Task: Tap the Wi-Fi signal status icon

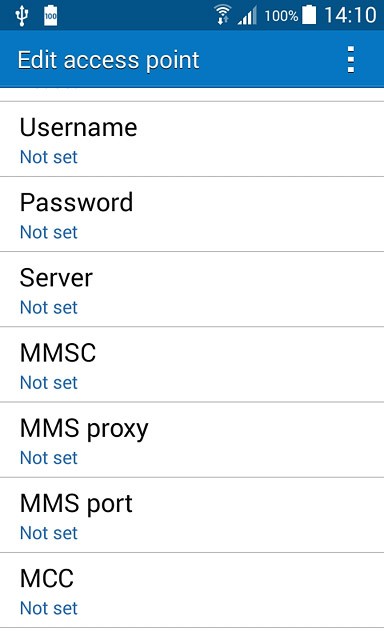Action: [x=222, y=16]
